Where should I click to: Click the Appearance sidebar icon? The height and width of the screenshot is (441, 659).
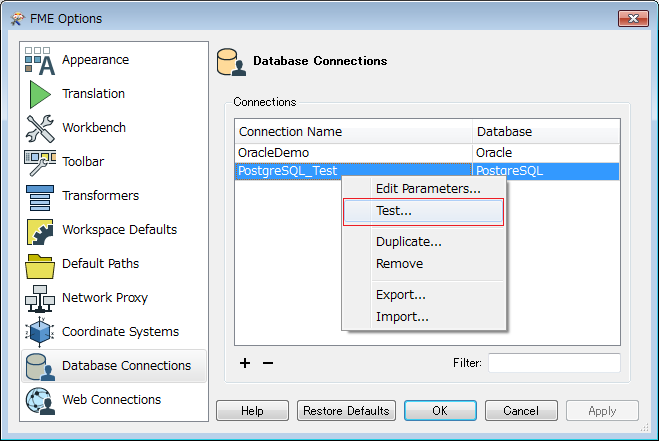[40, 61]
